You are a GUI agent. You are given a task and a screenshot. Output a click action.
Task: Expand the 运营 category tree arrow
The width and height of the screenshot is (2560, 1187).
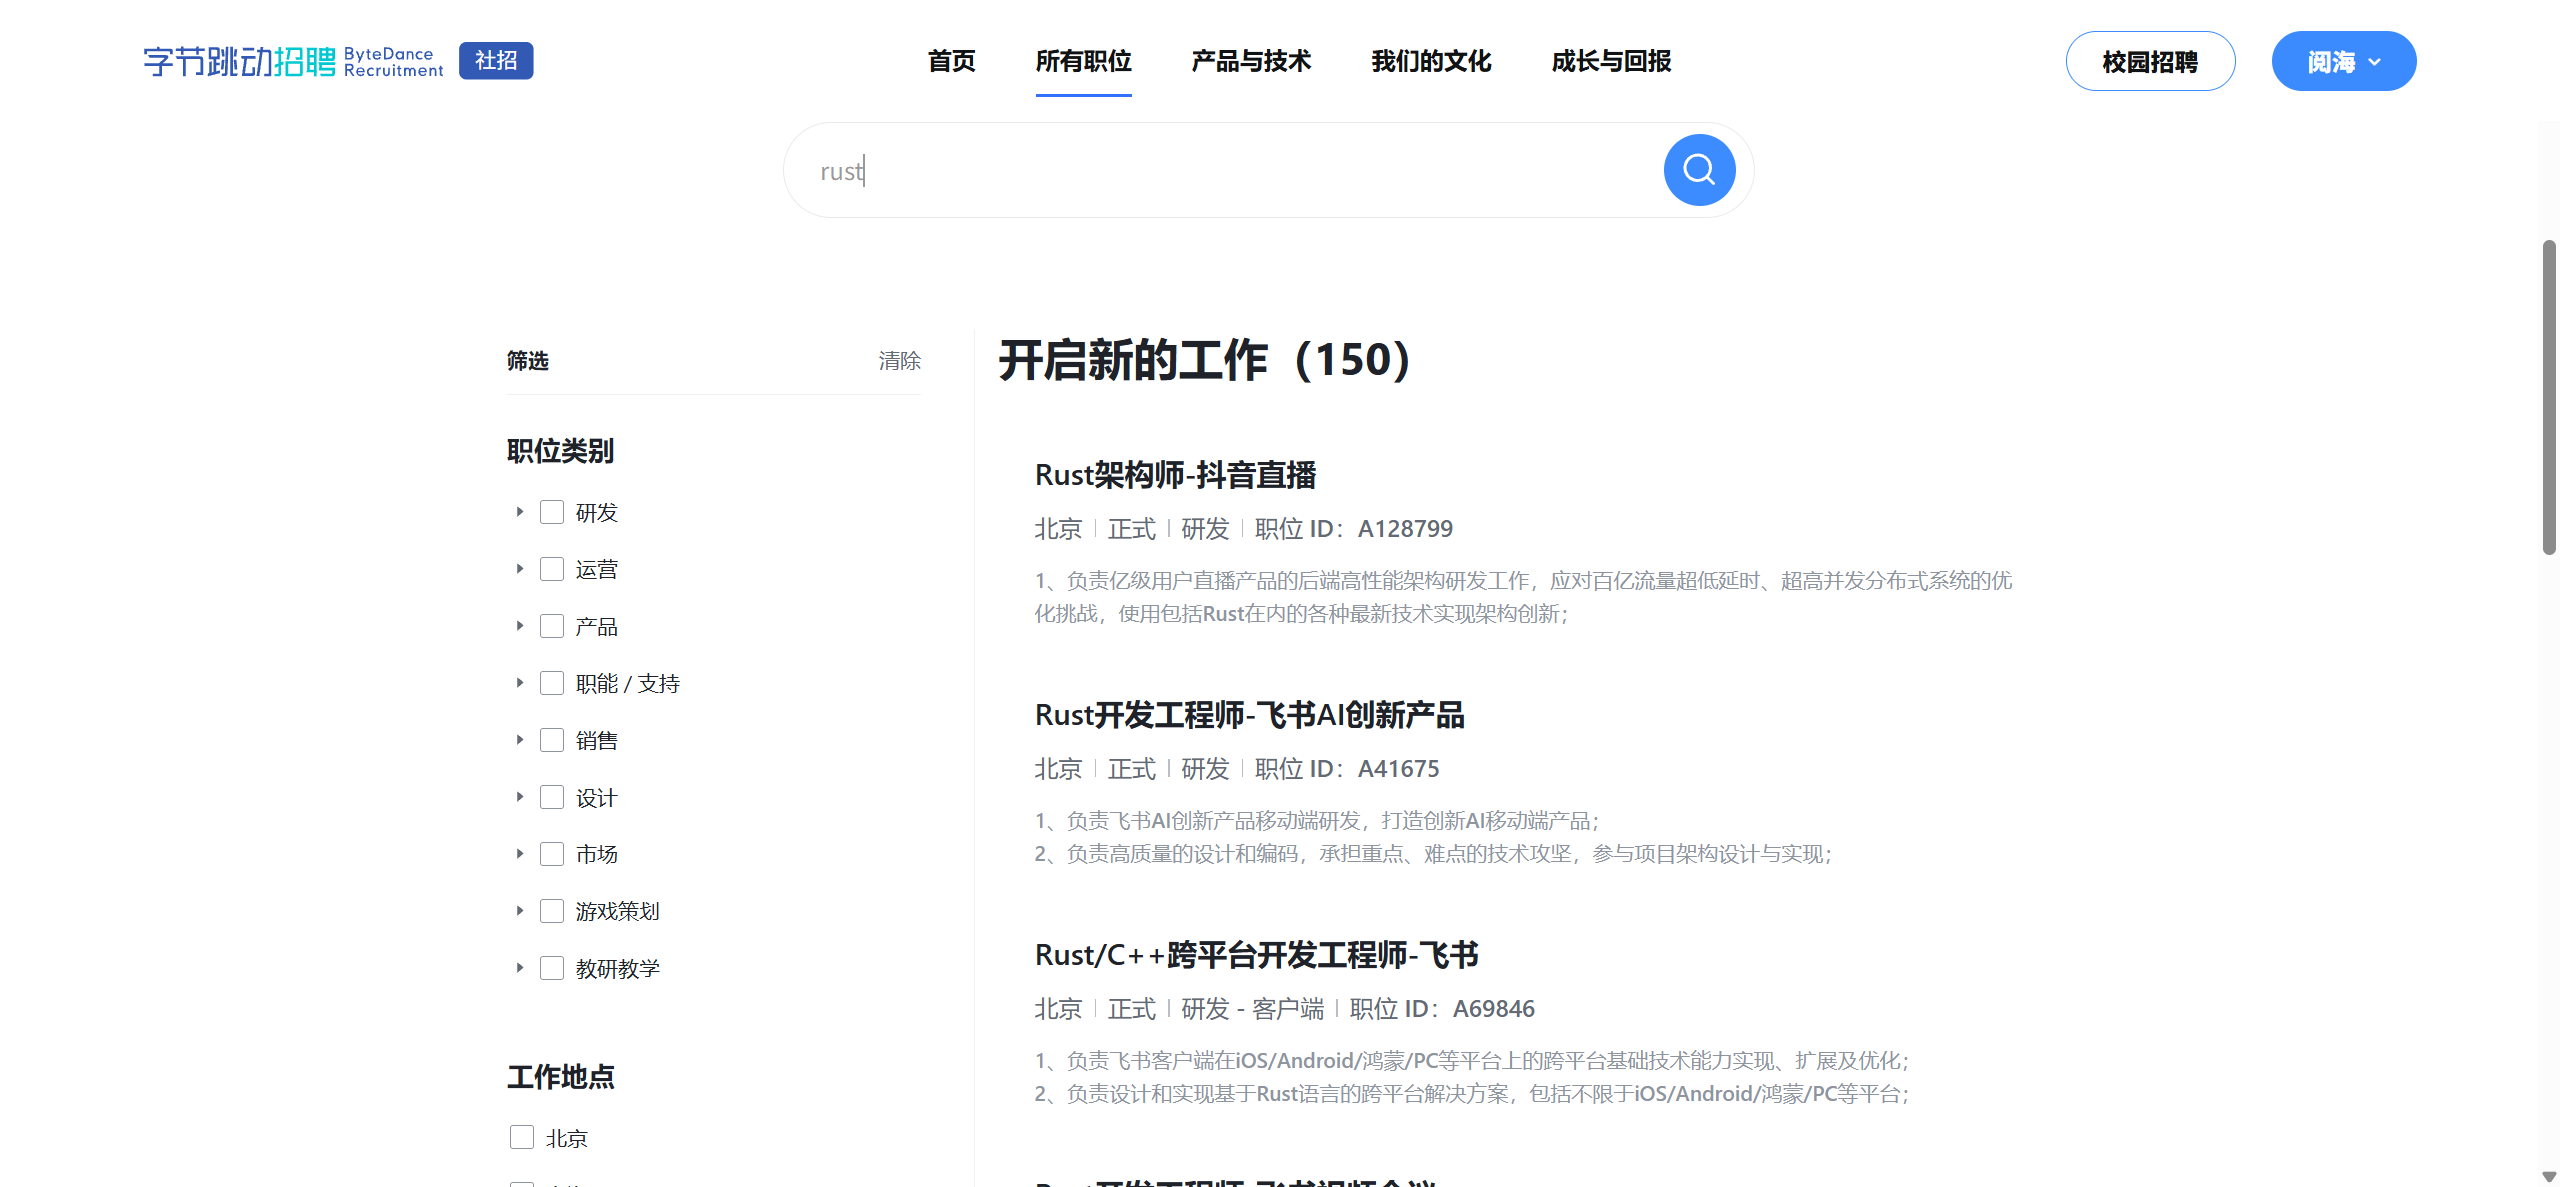coord(519,568)
